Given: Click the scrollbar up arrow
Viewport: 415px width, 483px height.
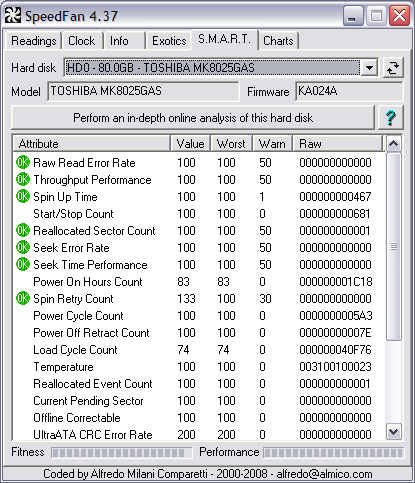Looking at the screenshot, I should (394, 144).
